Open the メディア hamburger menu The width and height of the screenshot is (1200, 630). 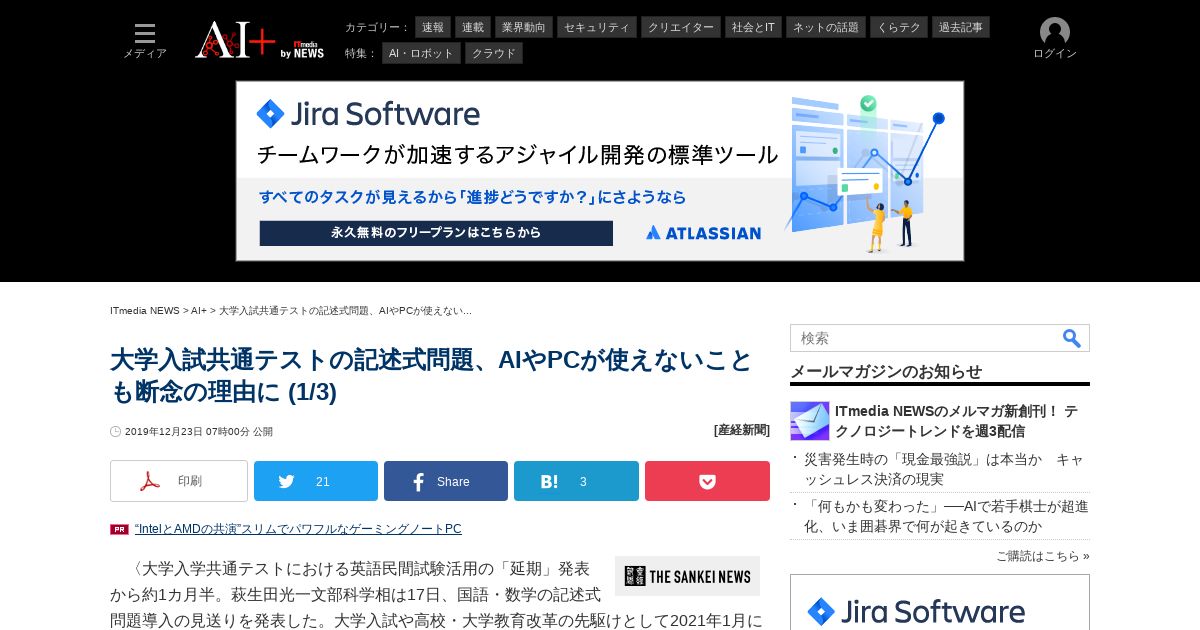point(145,41)
